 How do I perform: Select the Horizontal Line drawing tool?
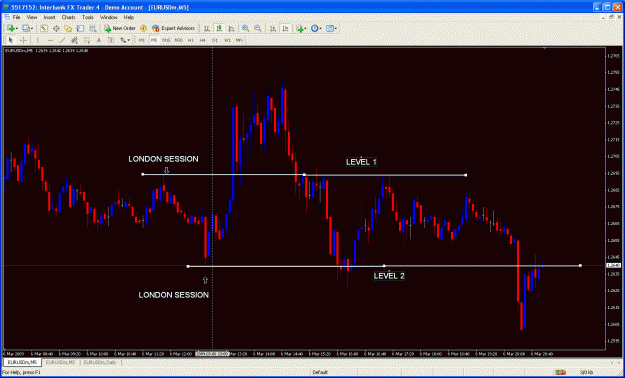tap(50, 40)
